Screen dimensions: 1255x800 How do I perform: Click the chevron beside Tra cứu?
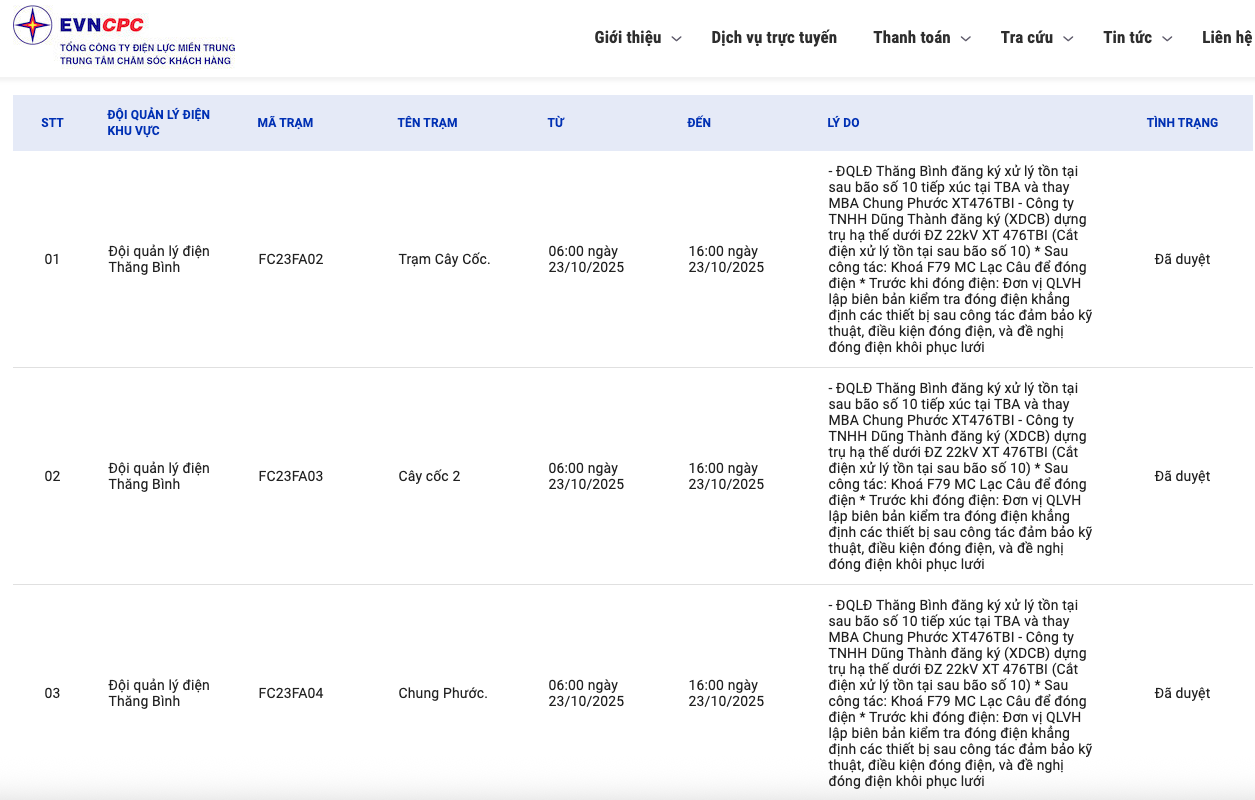tap(1068, 39)
